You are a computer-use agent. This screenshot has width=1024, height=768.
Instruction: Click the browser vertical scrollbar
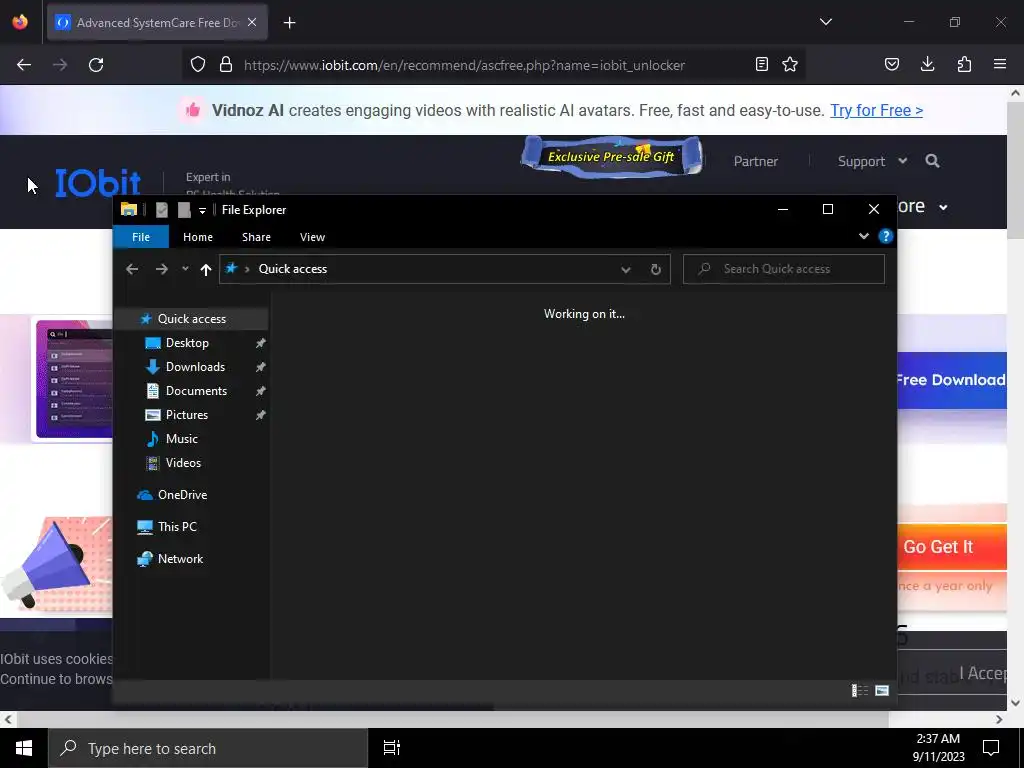pos(1016,170)
